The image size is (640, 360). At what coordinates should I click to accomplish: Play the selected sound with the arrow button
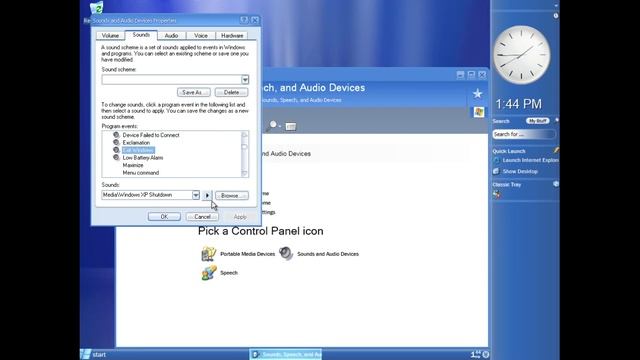[207, 196]
